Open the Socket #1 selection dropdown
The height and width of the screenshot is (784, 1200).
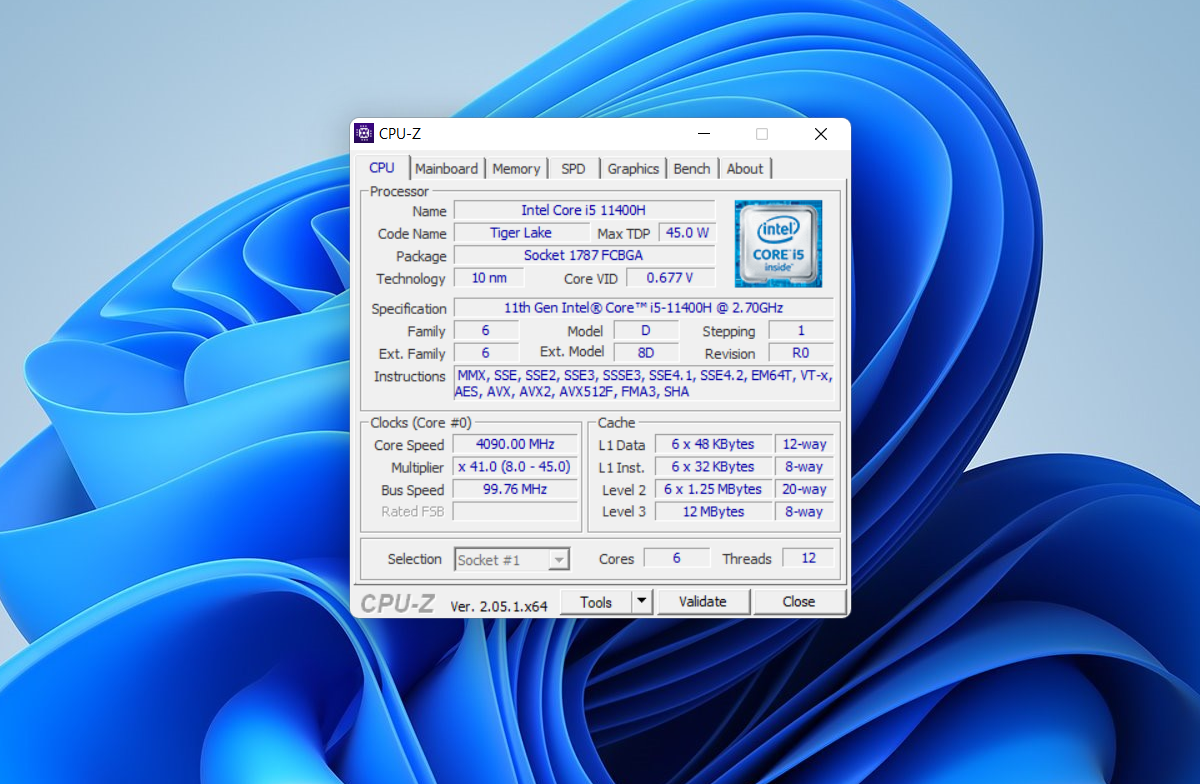pyautogui.click(x=512, y=560)
